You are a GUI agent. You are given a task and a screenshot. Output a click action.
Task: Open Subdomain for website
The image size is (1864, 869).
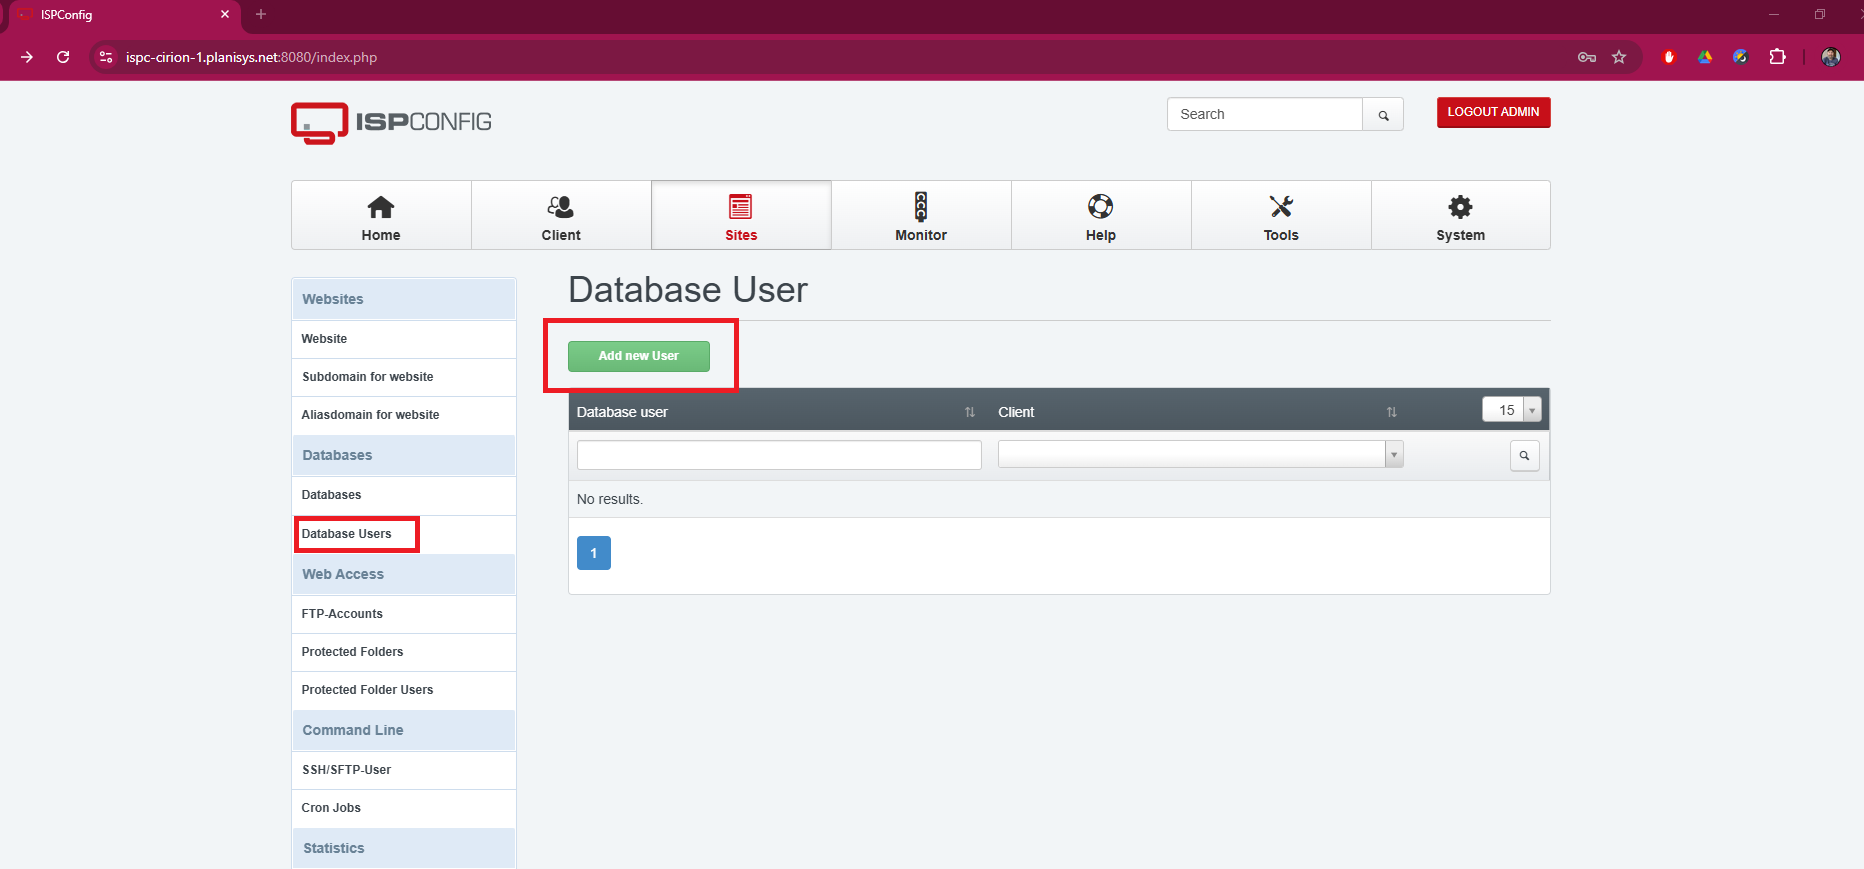coord(404,377)
